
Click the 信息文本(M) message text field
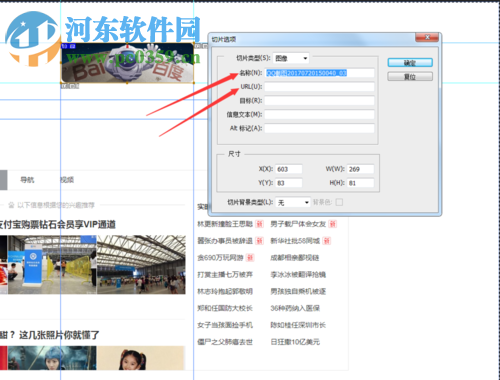[319, 115]
